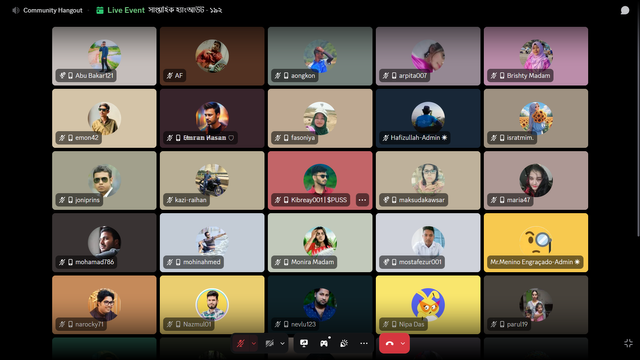Click parul19's mobile device icon
The width and height of the screenshot is (640, 360).
click(x=502, y=324)
